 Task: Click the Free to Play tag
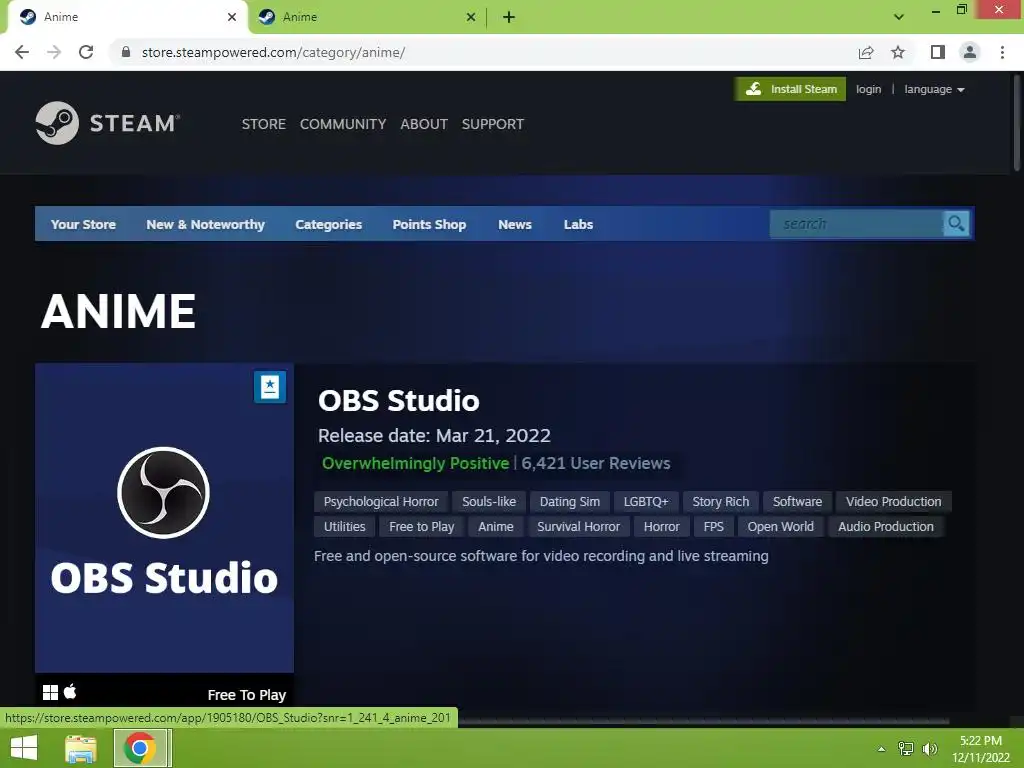click(421, 526)
